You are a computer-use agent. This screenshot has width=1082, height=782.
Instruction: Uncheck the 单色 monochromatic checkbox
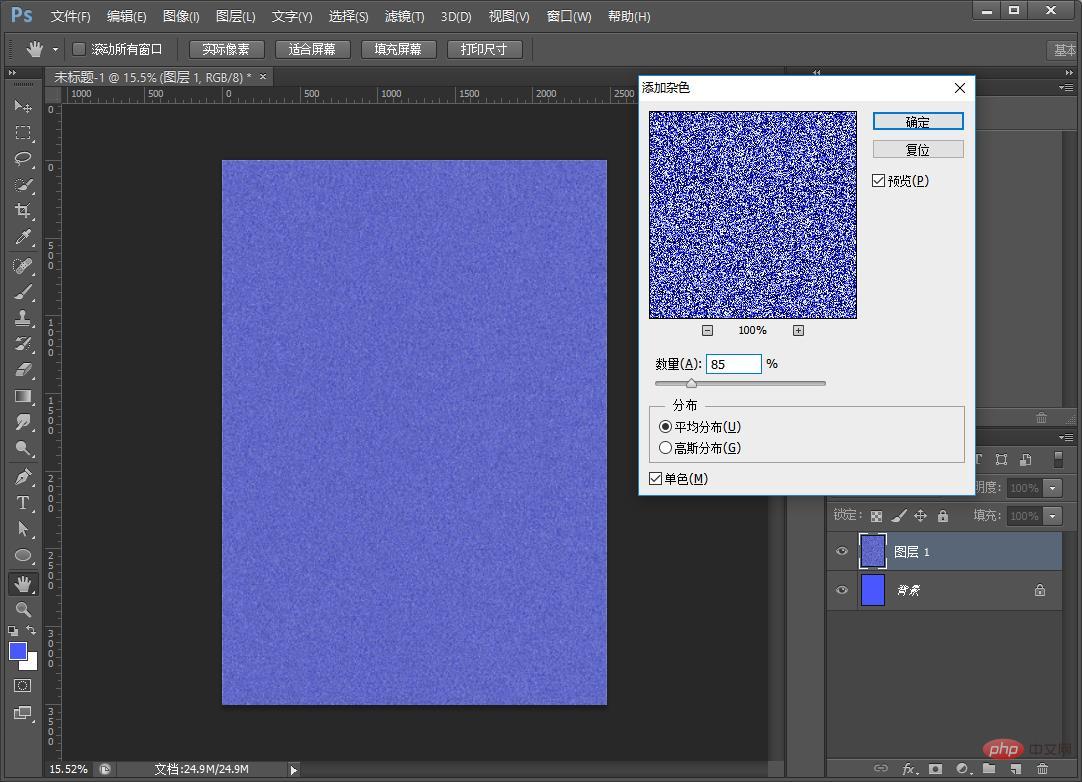(x=656, y=479)
